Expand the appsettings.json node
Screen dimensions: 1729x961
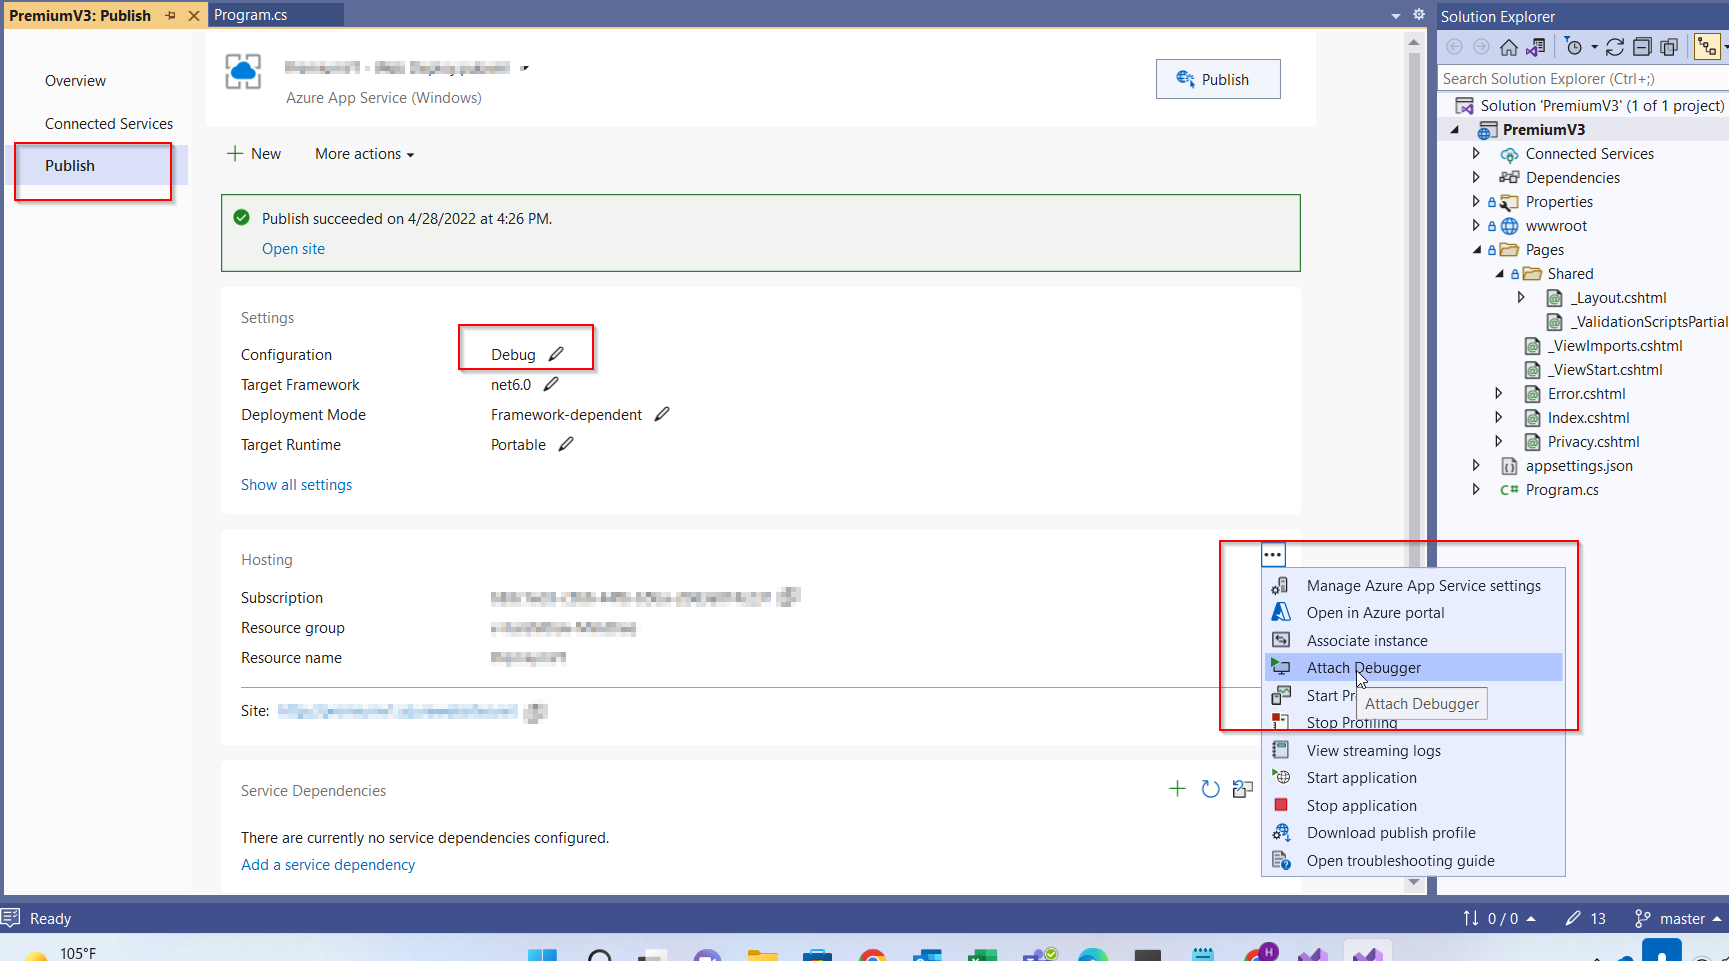coord(1476,465)
